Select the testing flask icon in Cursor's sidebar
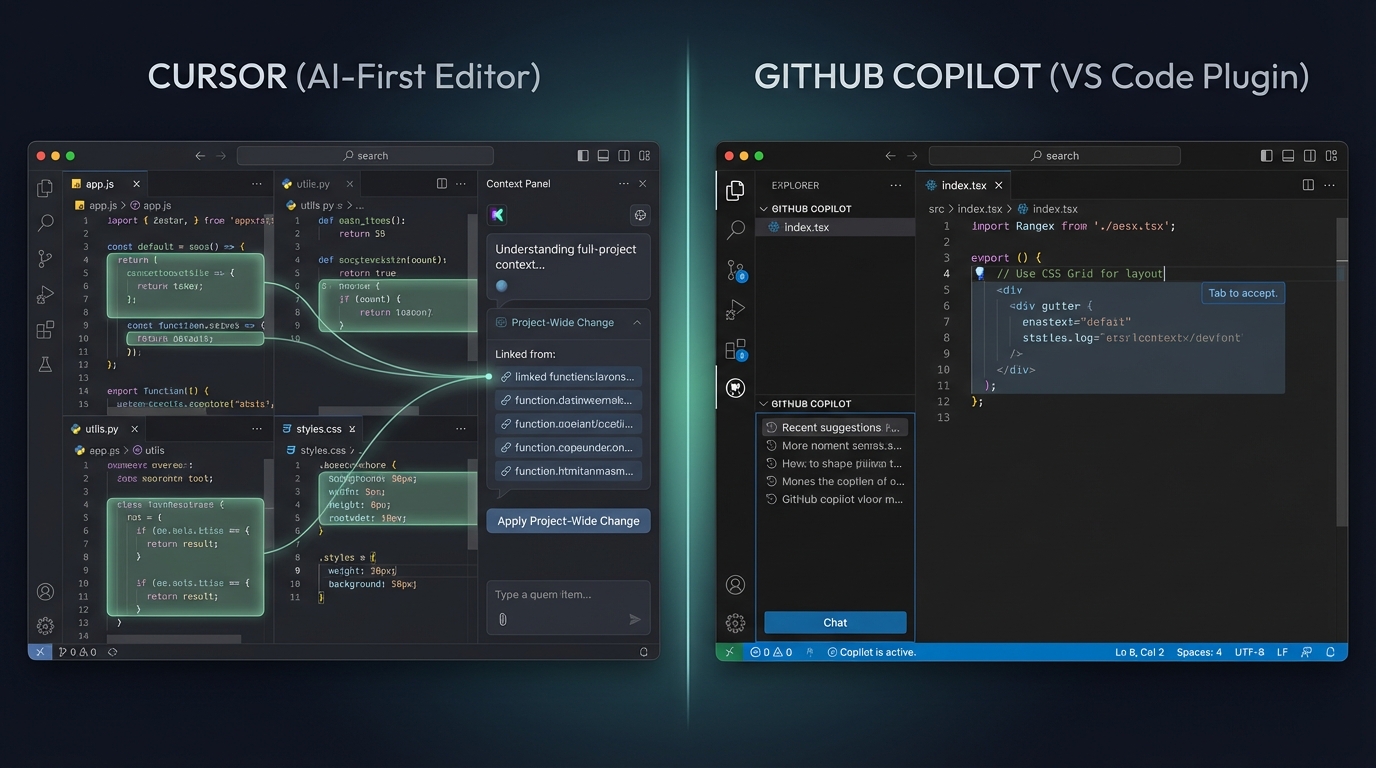 coord(45,364)
